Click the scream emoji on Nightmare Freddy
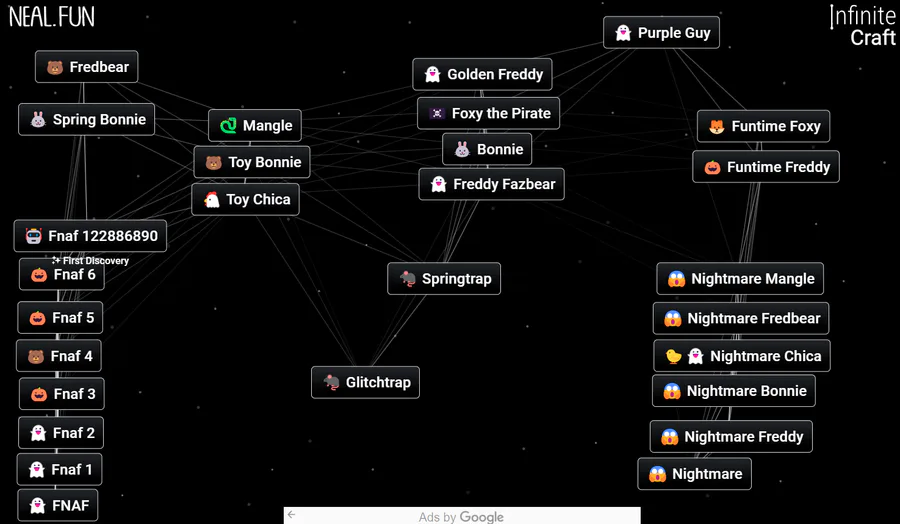900x524 pixels. 669,437
